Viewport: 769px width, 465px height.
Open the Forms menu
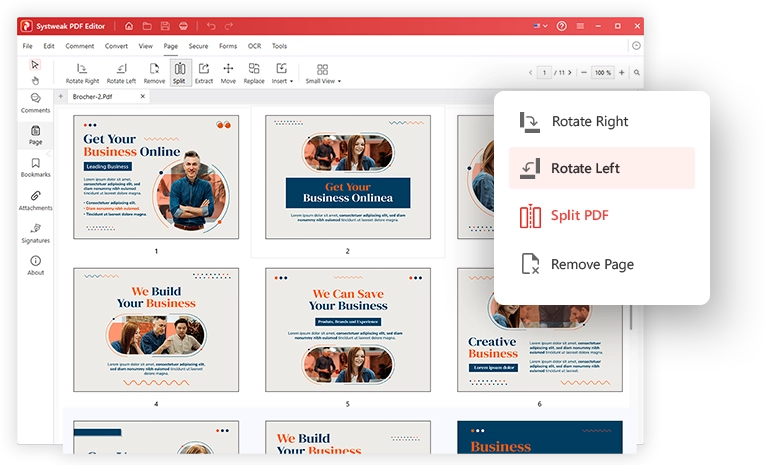(228, 46)
